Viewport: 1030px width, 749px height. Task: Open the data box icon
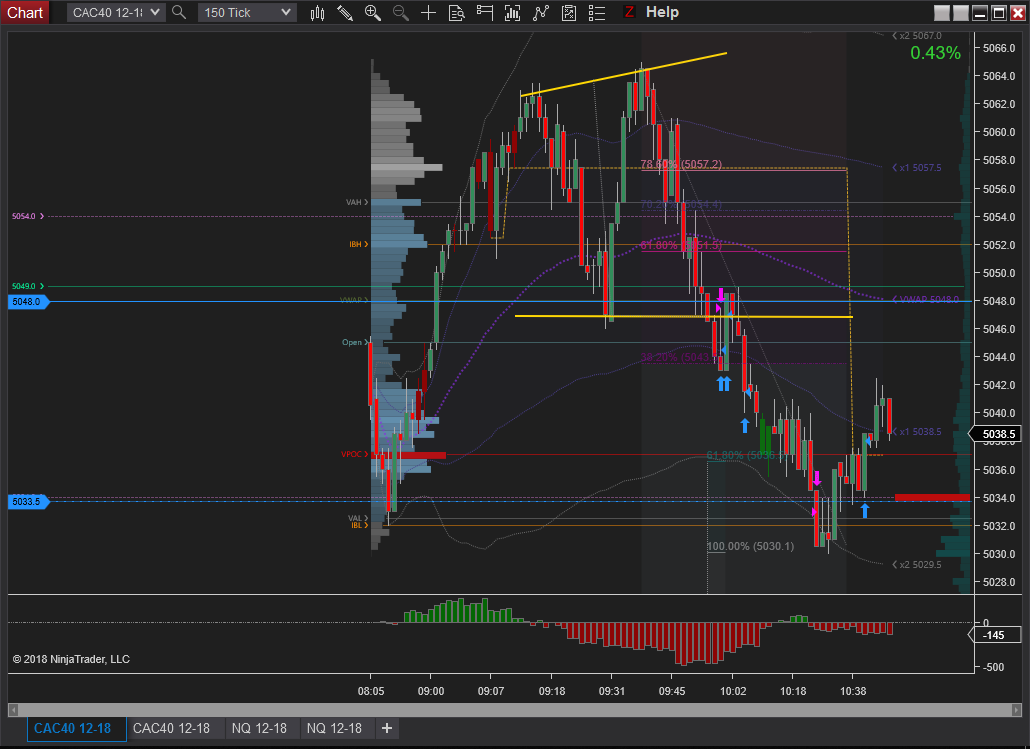(456, 12)
